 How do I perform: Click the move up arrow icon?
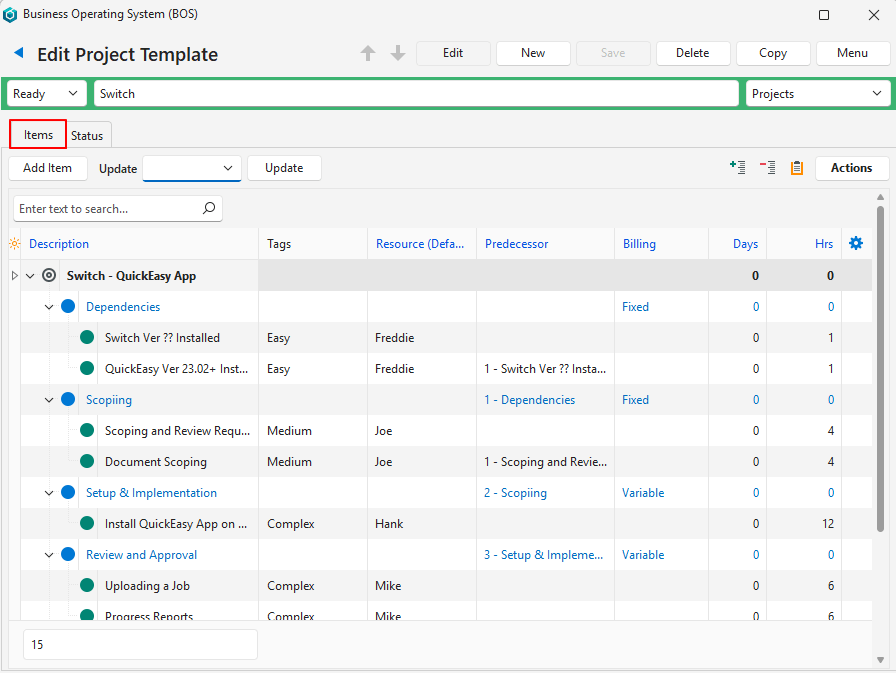pos(368,54)
